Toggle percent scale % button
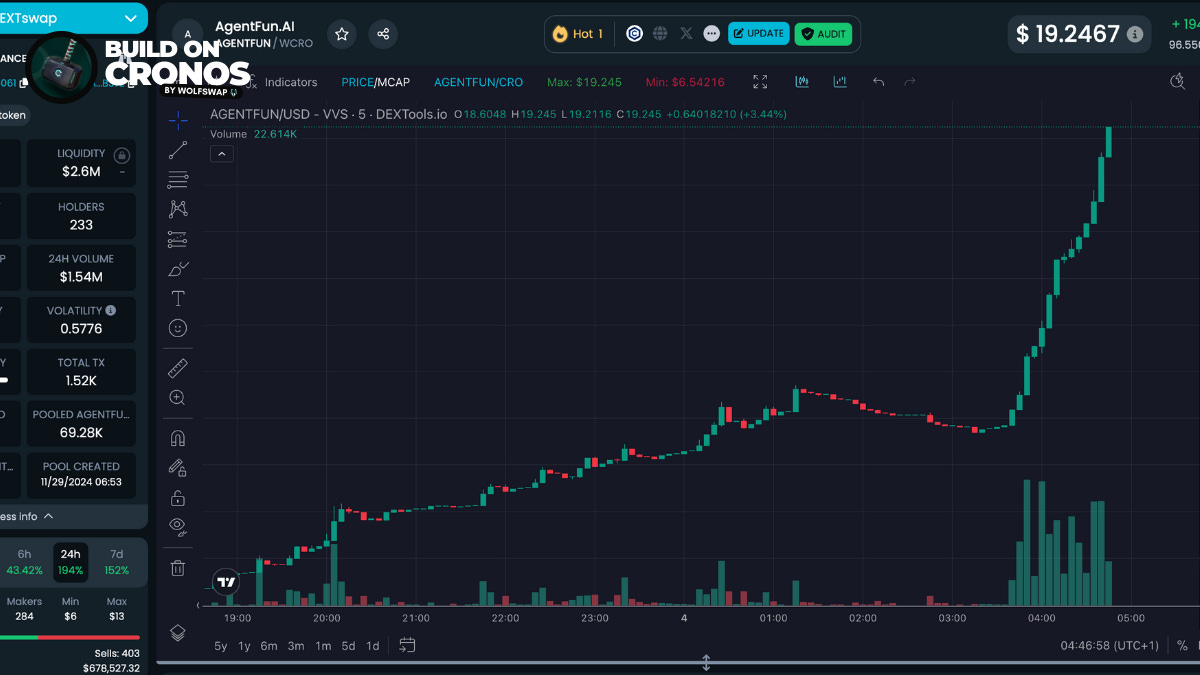The width and height of the screenshot is (1200, 675). point(1182,646)
